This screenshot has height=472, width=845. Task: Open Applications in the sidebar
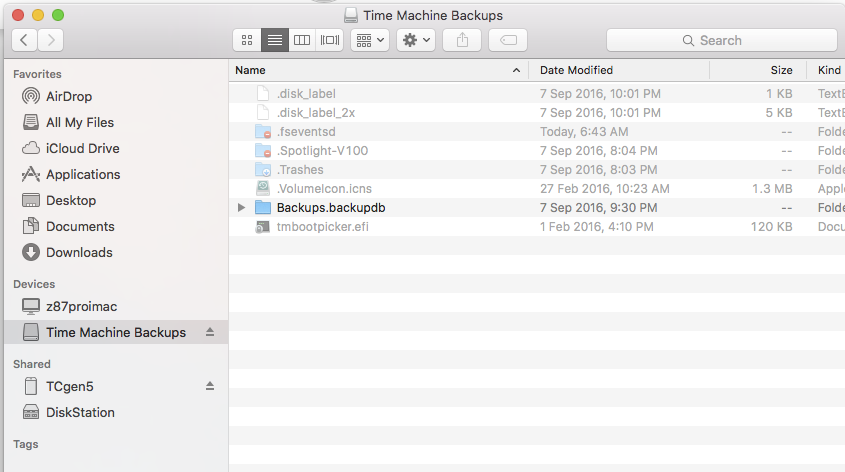(x=83, y=175)
